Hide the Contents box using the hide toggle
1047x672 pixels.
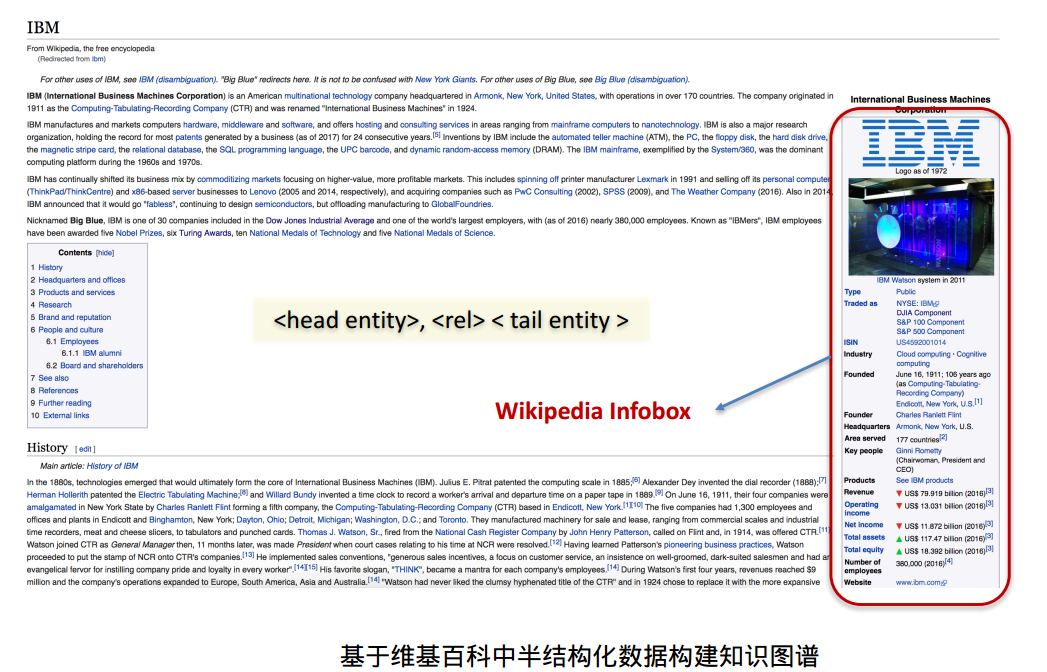[x=105, y=253]
